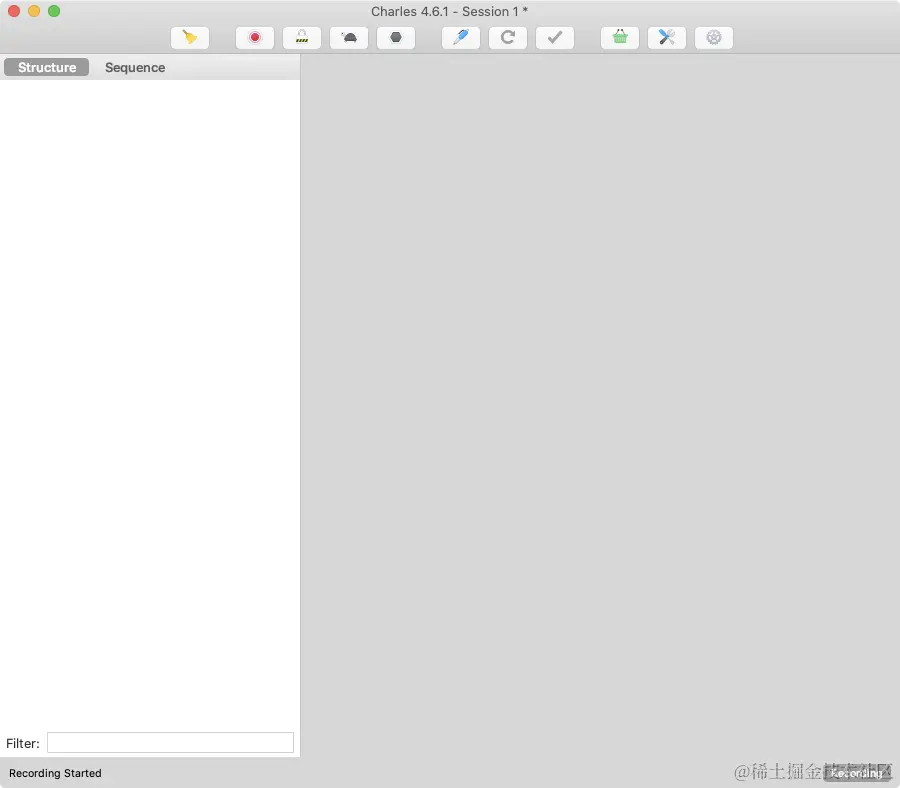Toggle SSL proxying with the padlock icon

point(302,38)
